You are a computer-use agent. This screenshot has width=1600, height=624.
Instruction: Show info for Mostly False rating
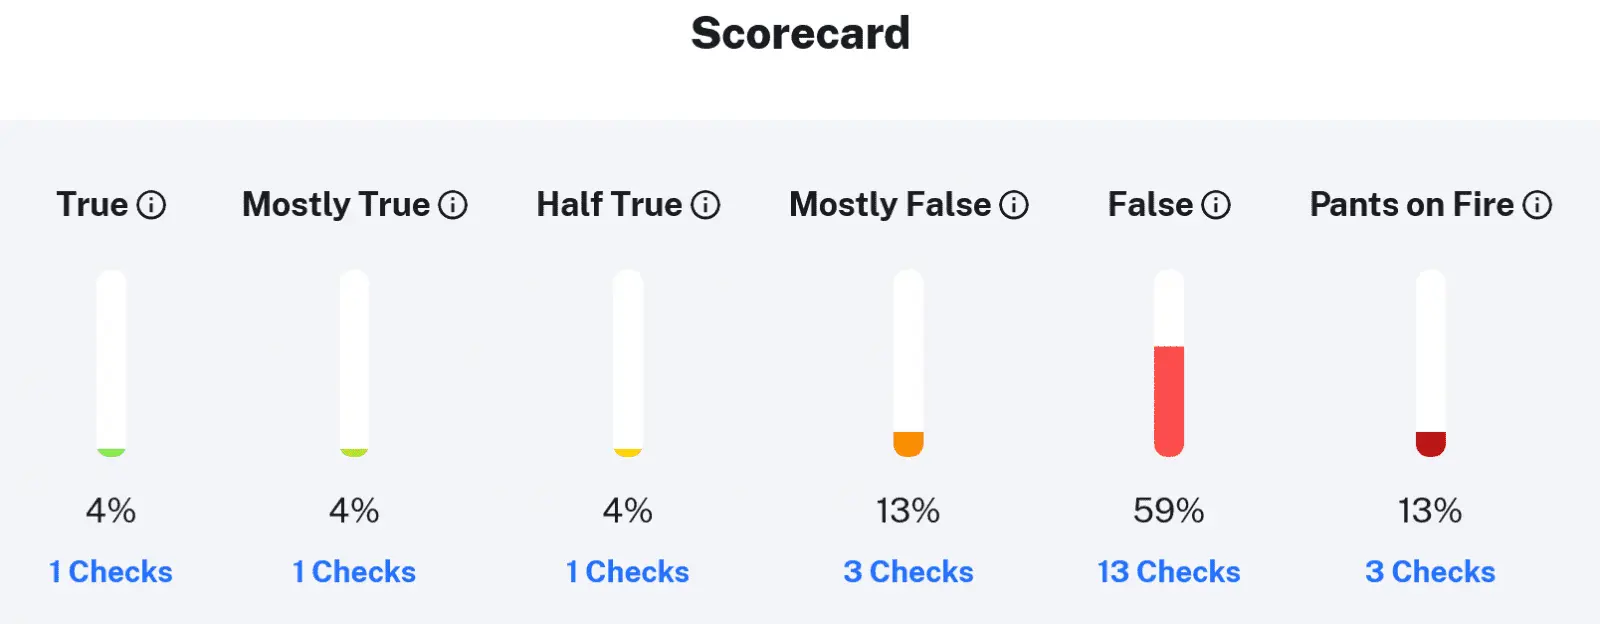coord(1014,205)
